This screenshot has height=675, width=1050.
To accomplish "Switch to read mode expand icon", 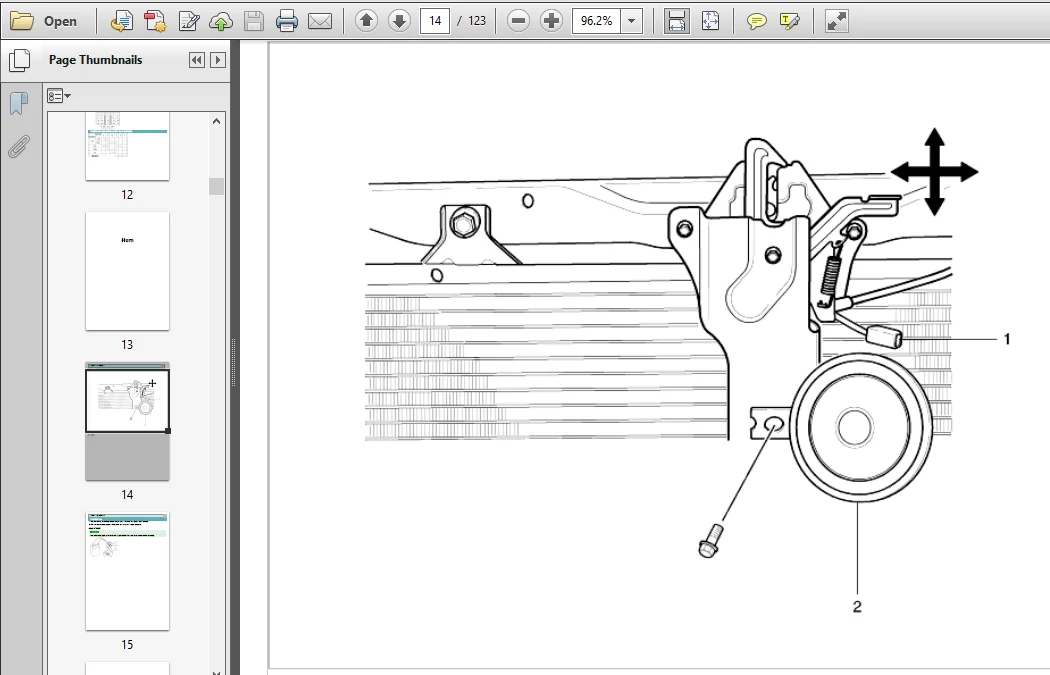I will [836, 21].
